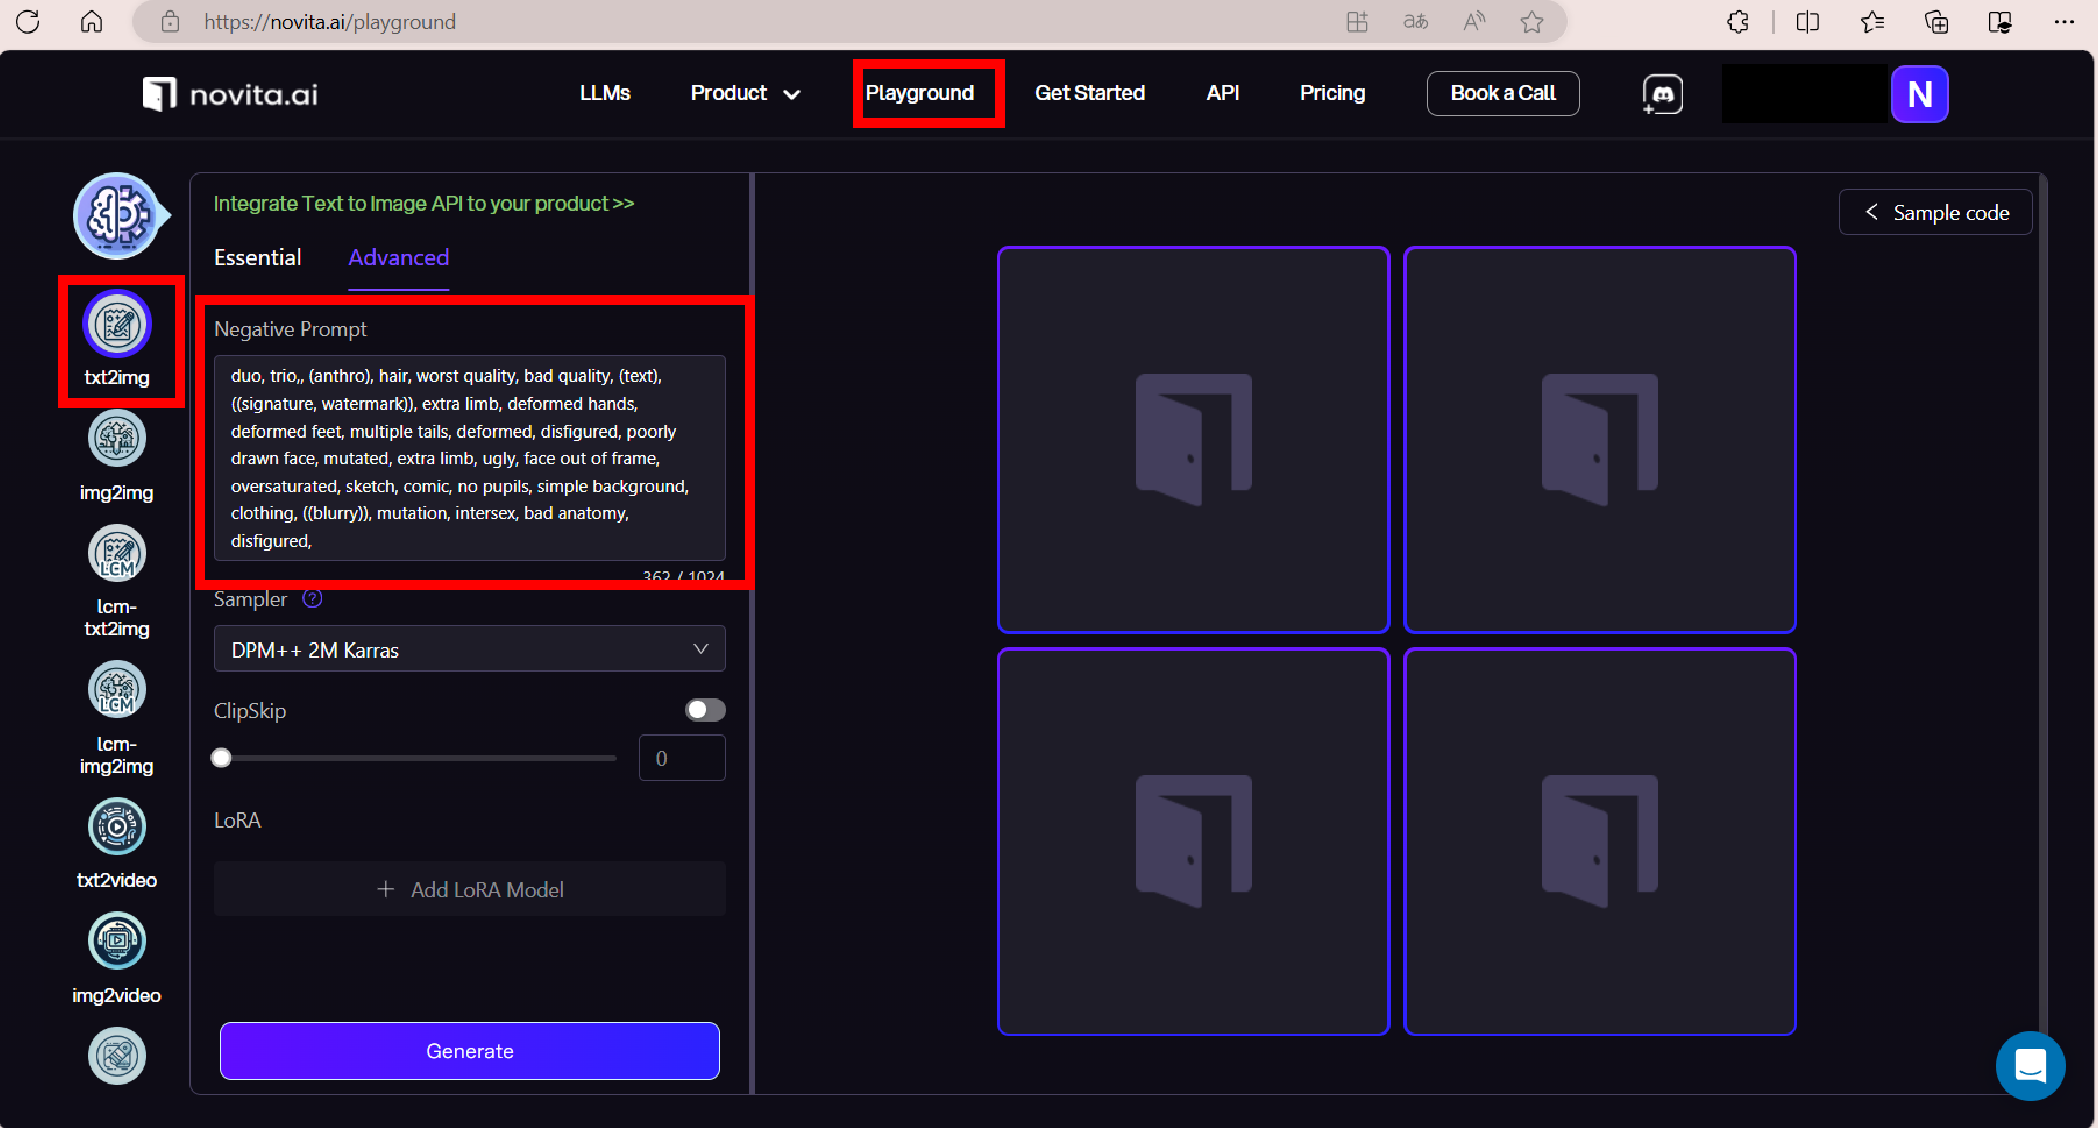
Task: Open the img2img tool in sidebar
Action: click(x=117, y=439)
